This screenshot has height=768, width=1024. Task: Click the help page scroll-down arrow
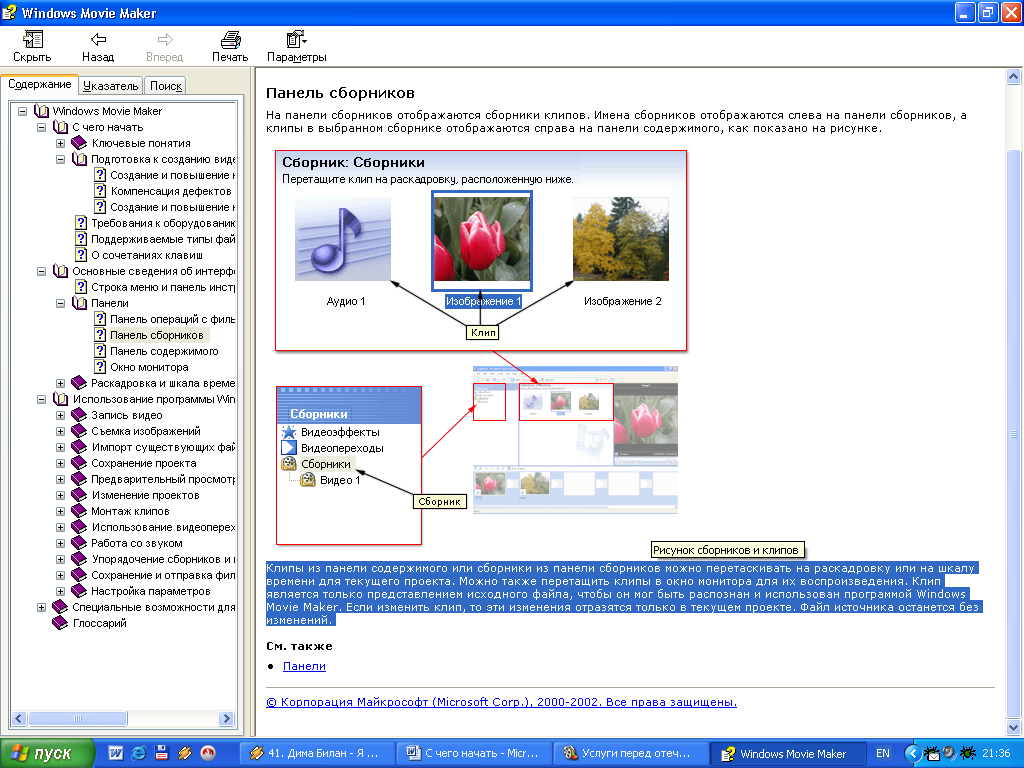[1014, 727]
